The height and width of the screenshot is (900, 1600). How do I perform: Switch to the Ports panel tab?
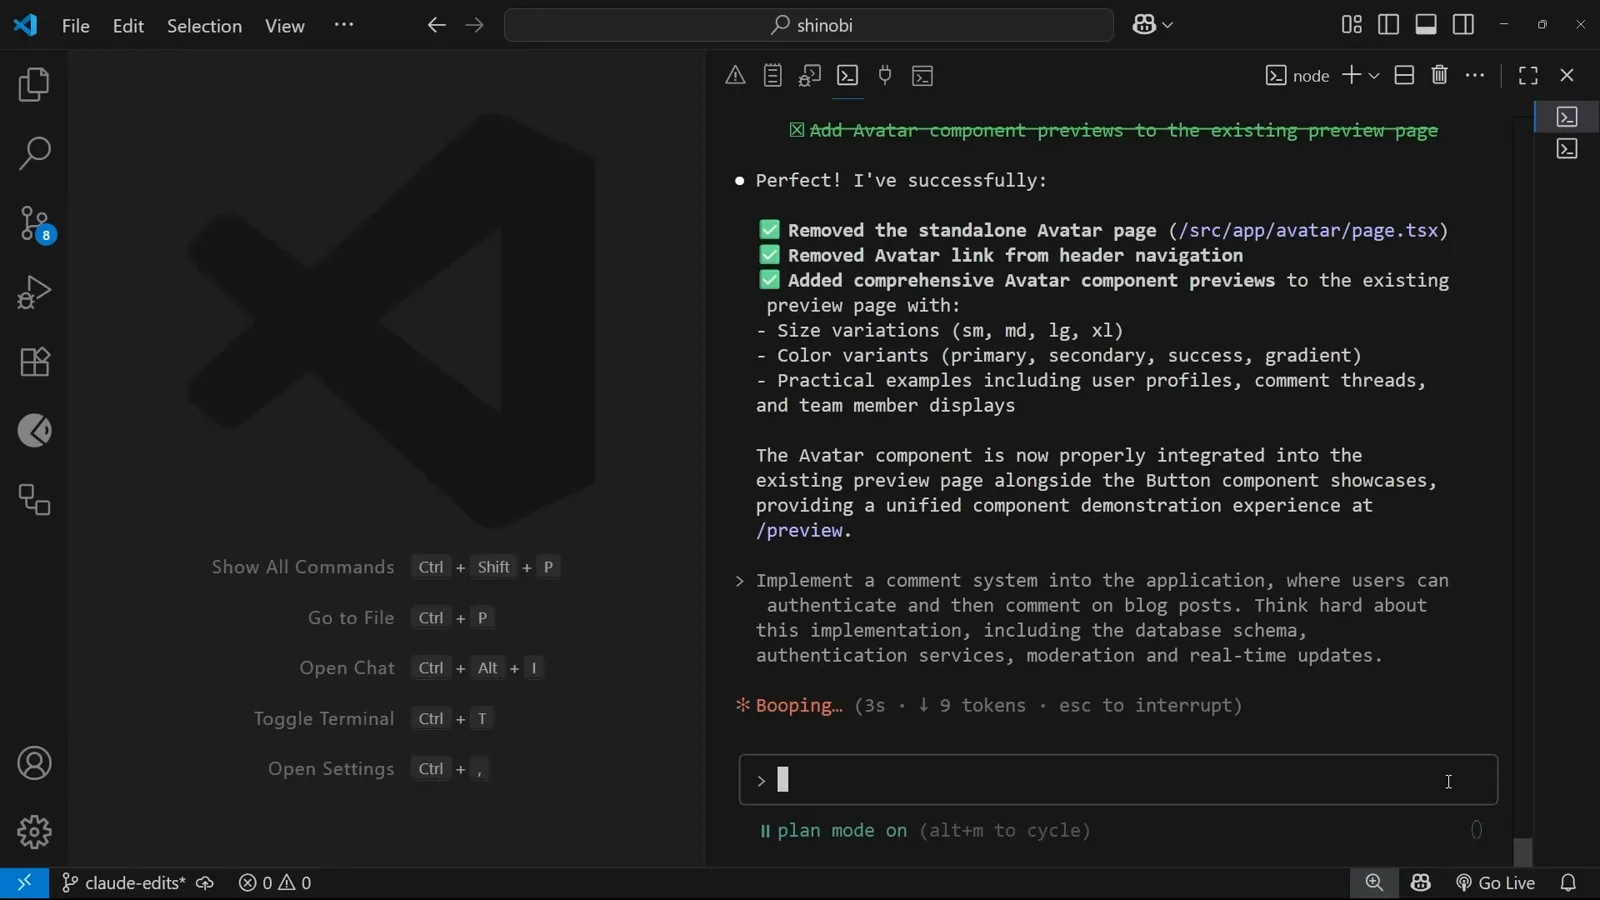pyautogui.click(x=885, y=76)
